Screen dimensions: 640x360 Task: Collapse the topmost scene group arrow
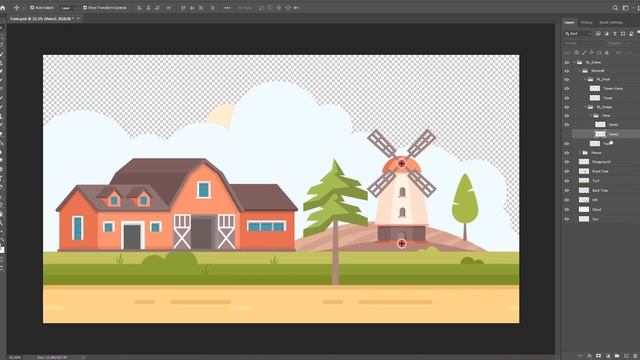(x=575, y=62)
